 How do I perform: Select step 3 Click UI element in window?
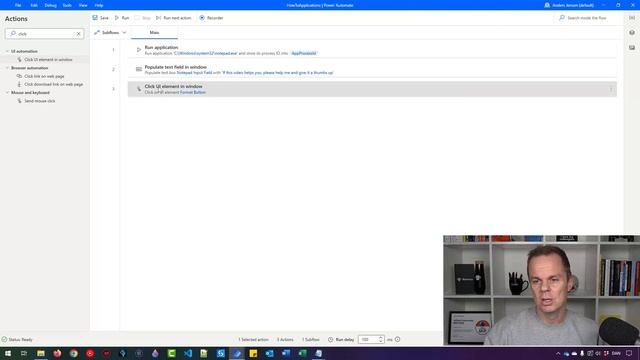(372, 89)
